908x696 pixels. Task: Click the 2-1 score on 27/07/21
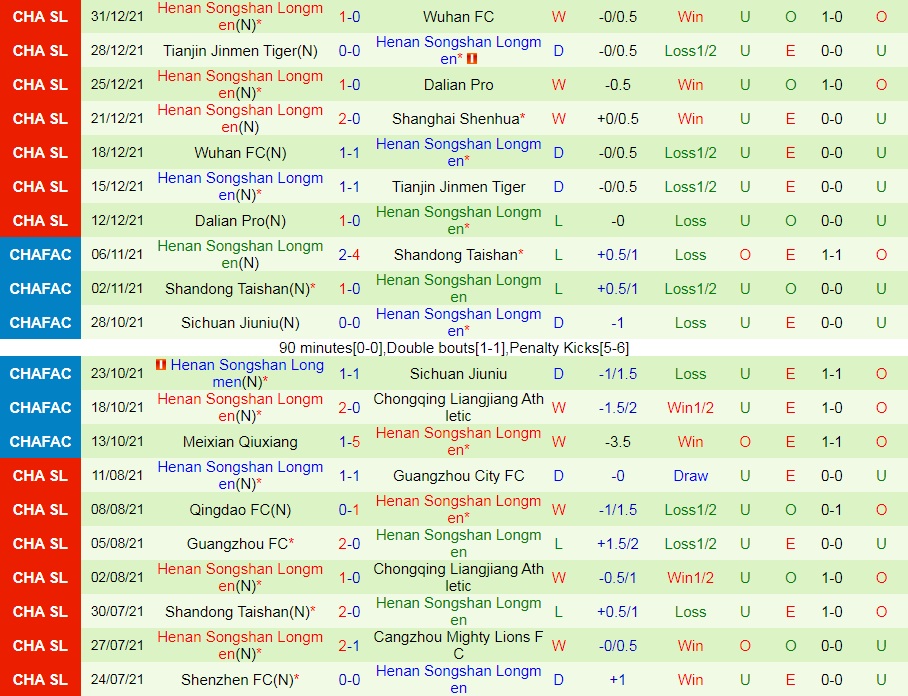(x=349, y=646)
